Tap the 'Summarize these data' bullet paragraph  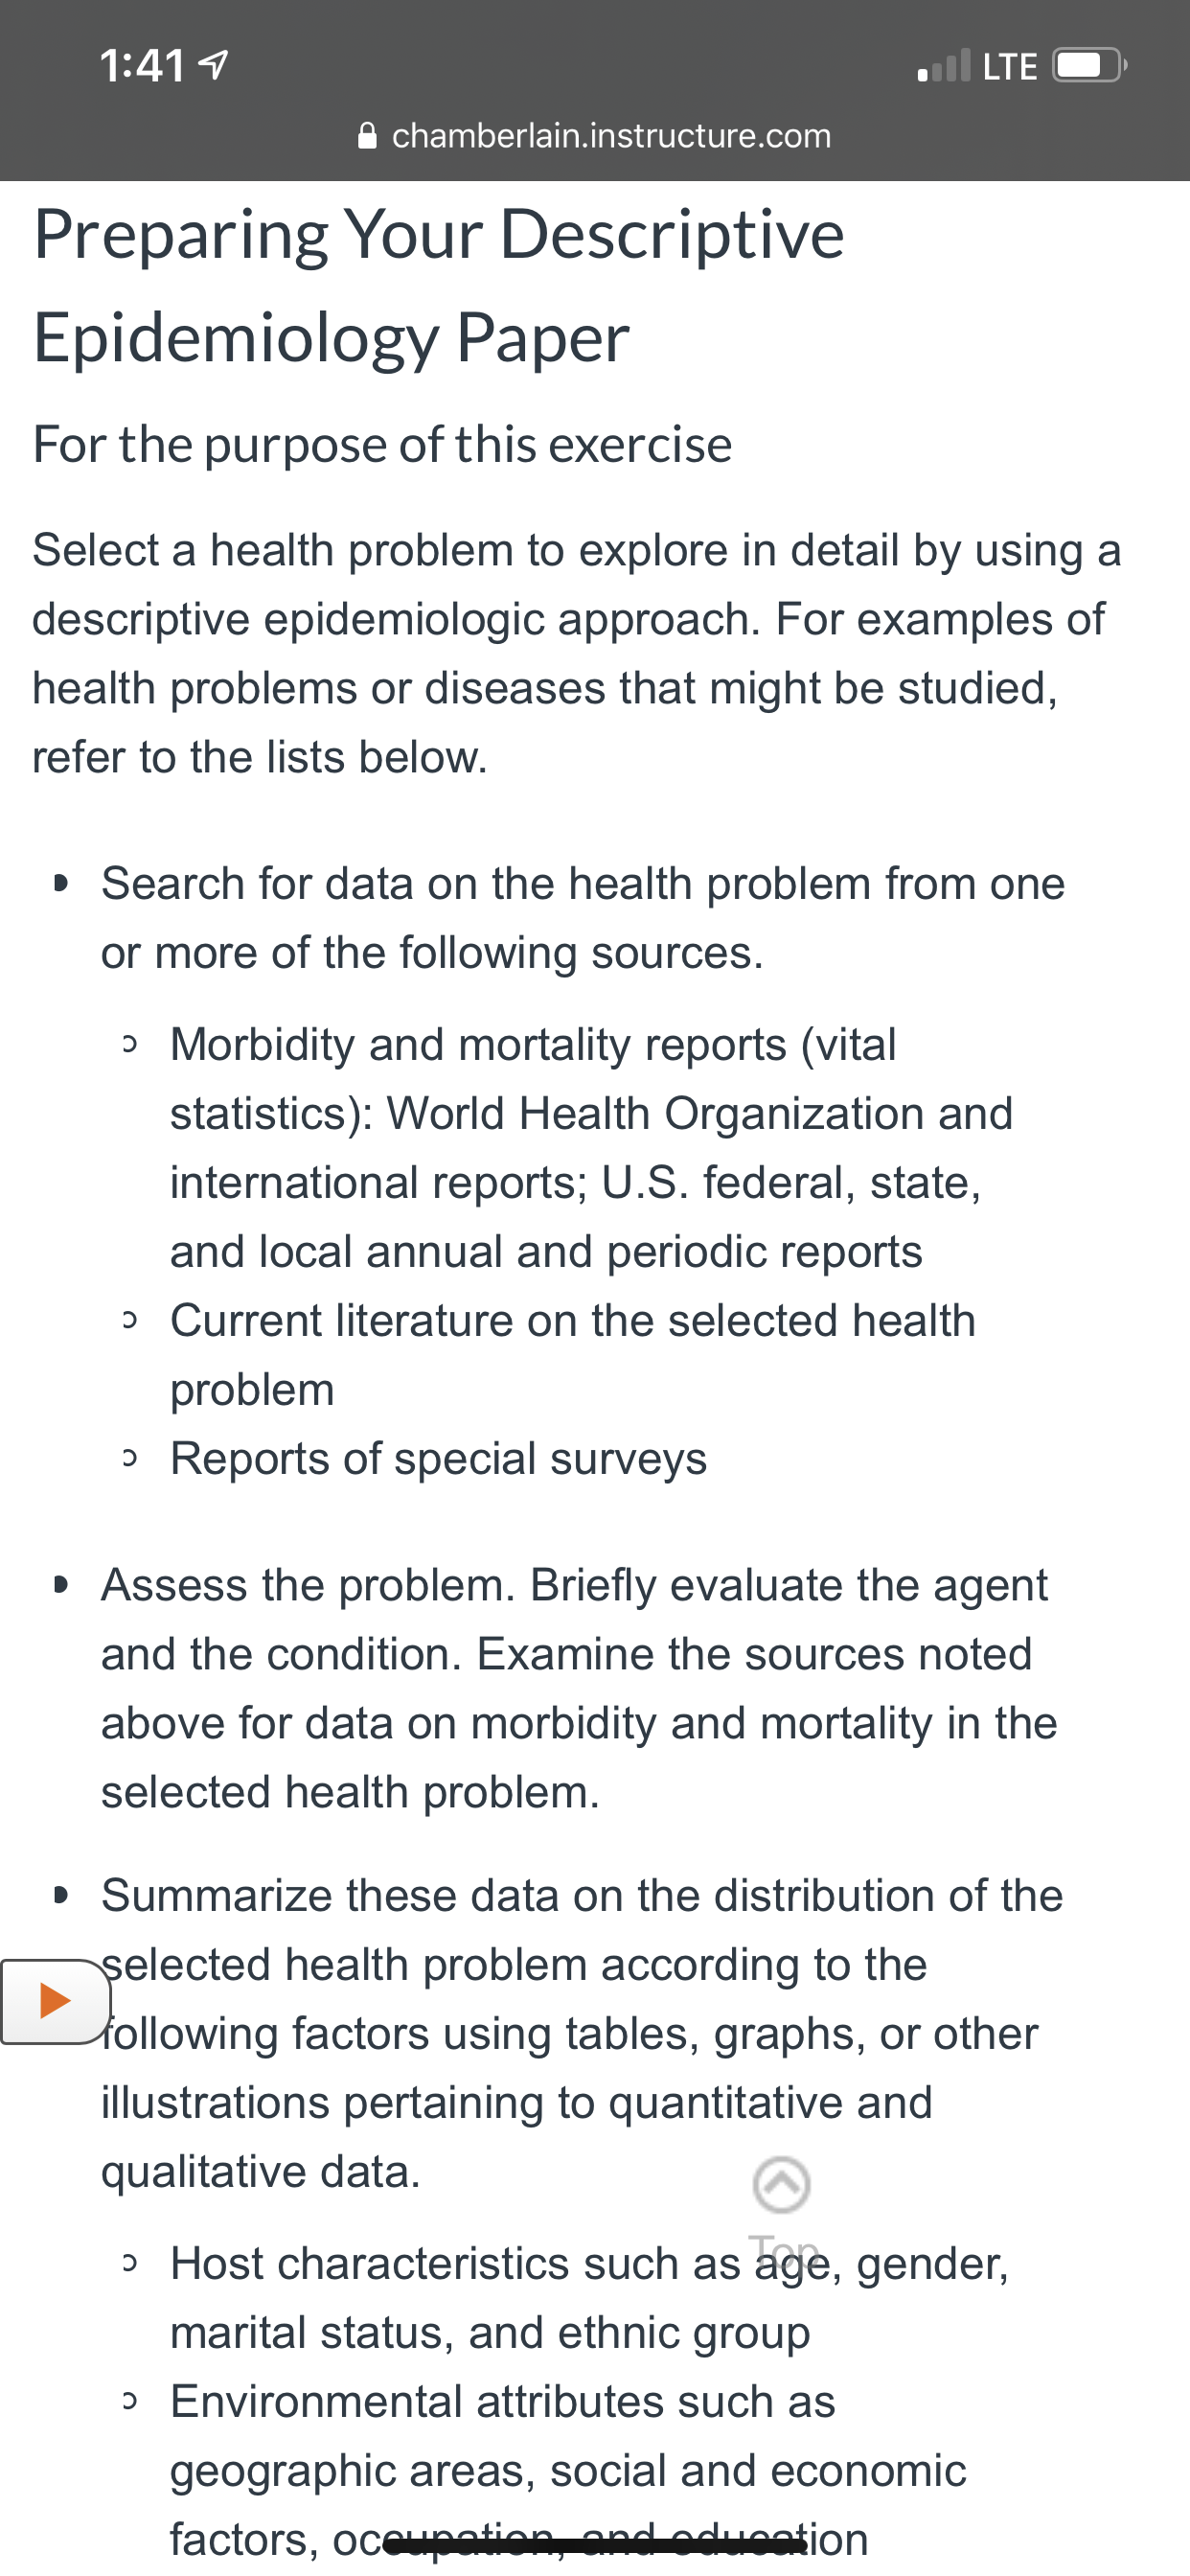[x=582, y=2033]
